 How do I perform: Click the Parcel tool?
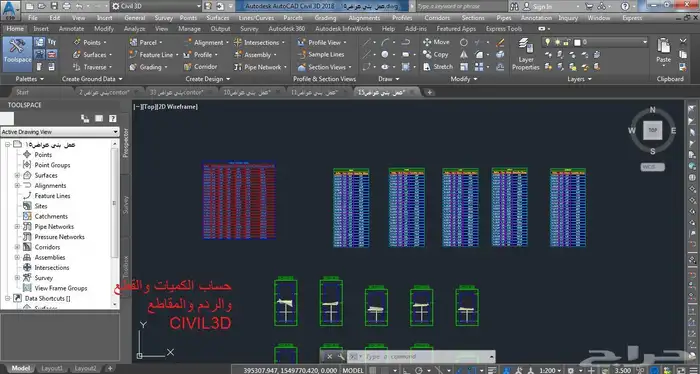coord(146,42)
